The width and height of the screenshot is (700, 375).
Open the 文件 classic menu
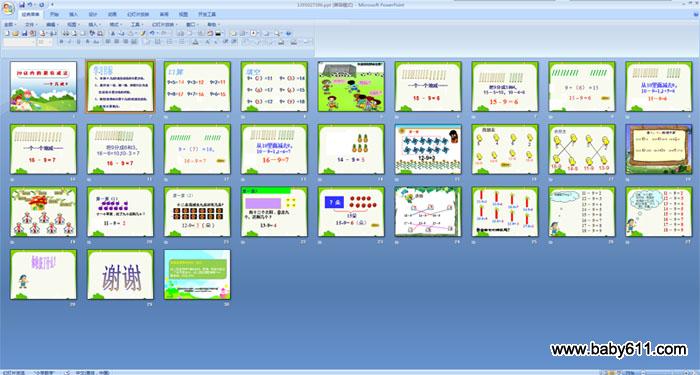(30, 24)
